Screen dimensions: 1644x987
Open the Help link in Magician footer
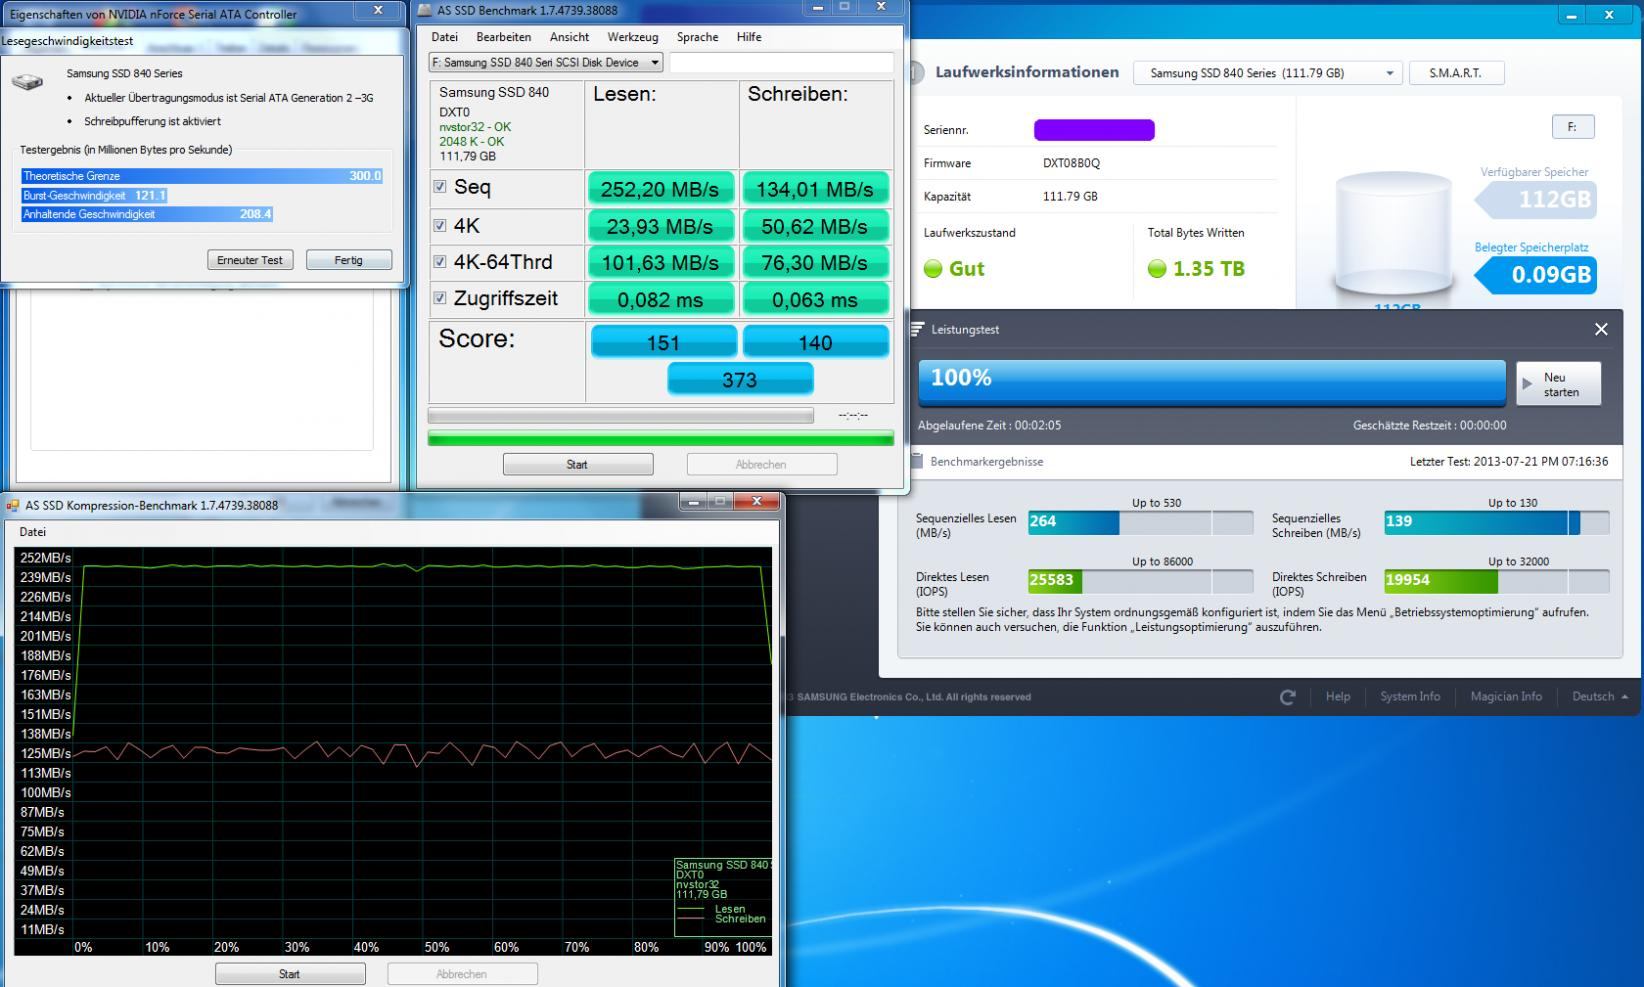coord(1337,697)
